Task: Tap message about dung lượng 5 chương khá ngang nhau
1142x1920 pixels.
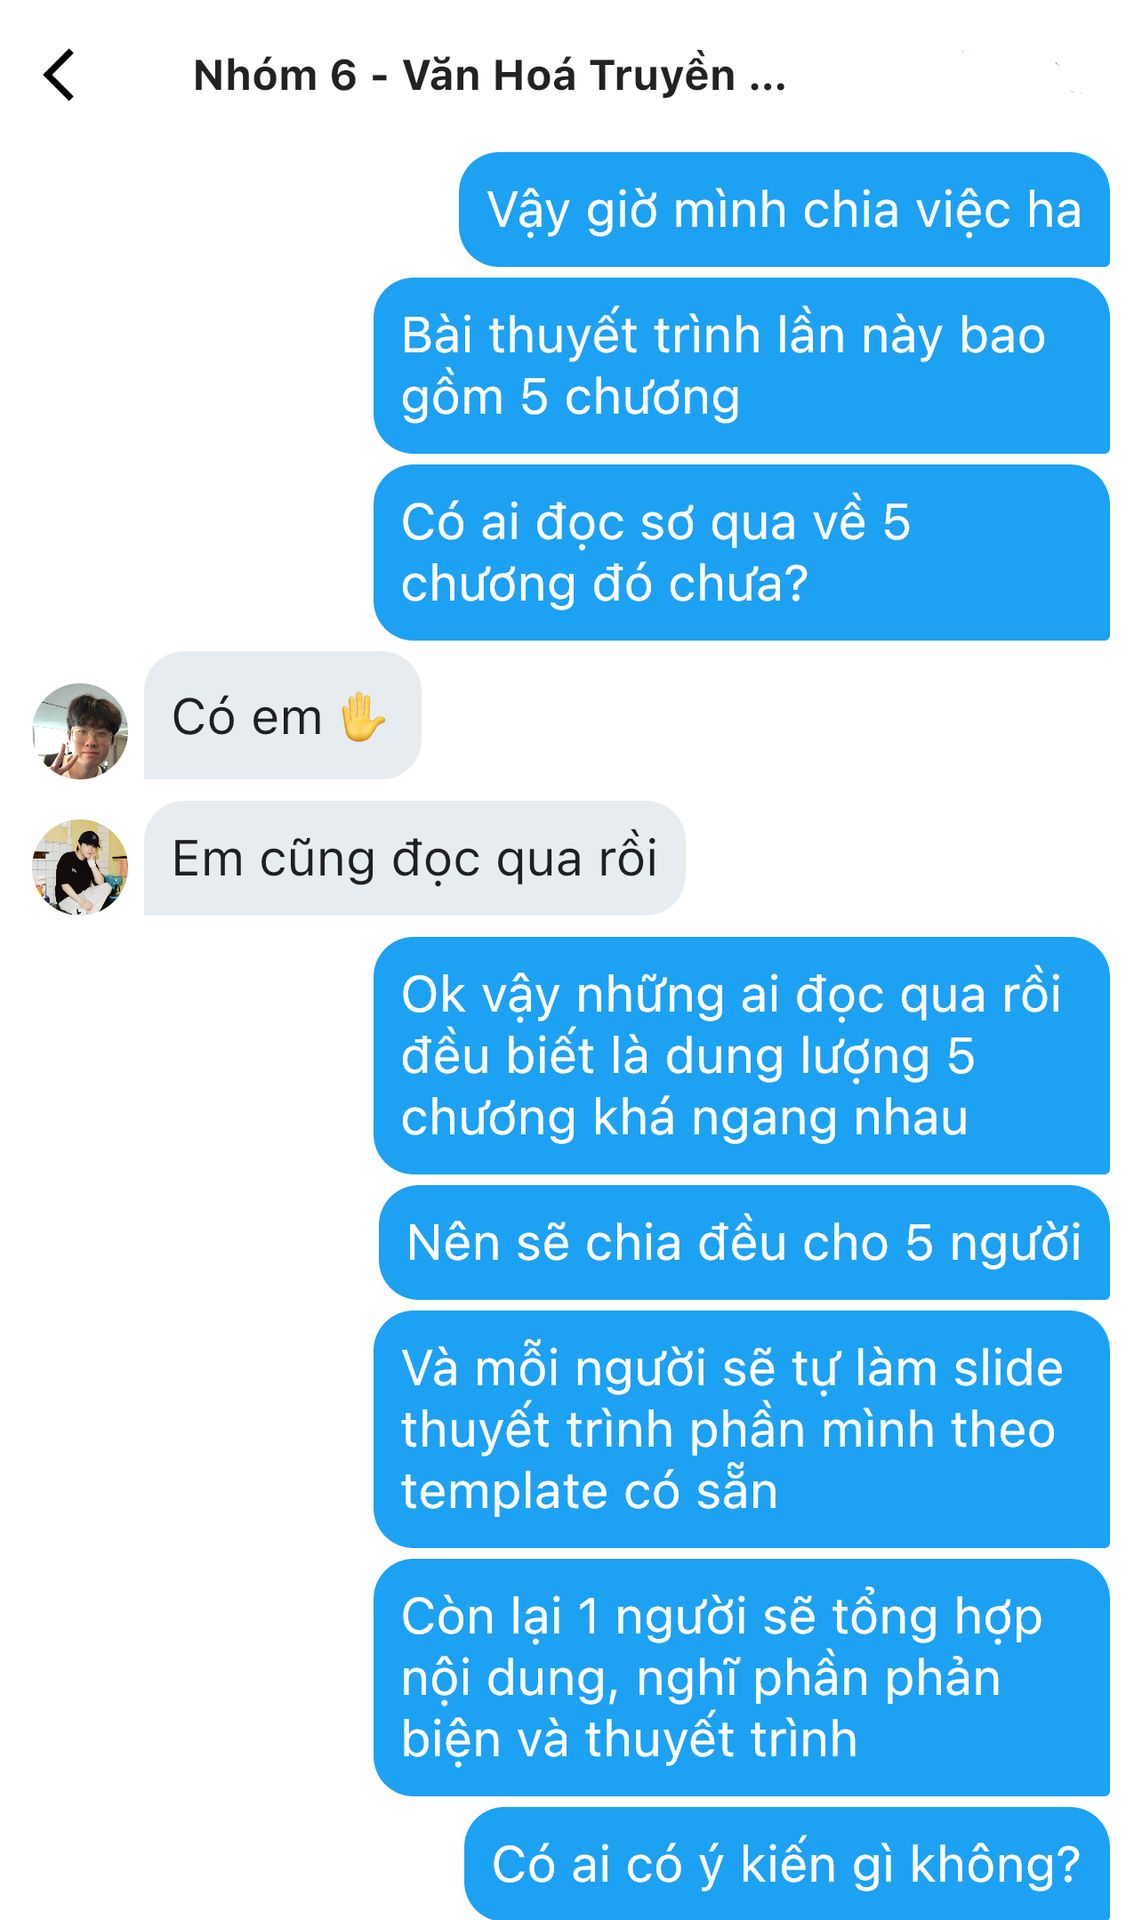Action: coord(741,1056)
